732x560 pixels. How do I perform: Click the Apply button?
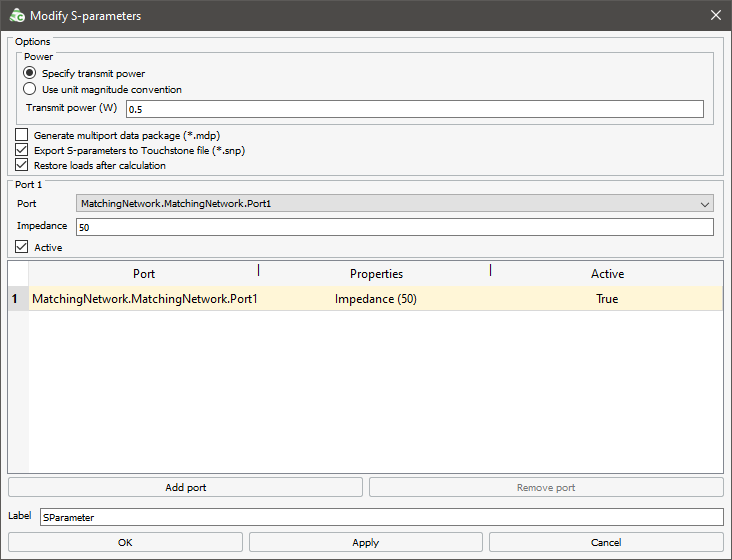(366, 542)
